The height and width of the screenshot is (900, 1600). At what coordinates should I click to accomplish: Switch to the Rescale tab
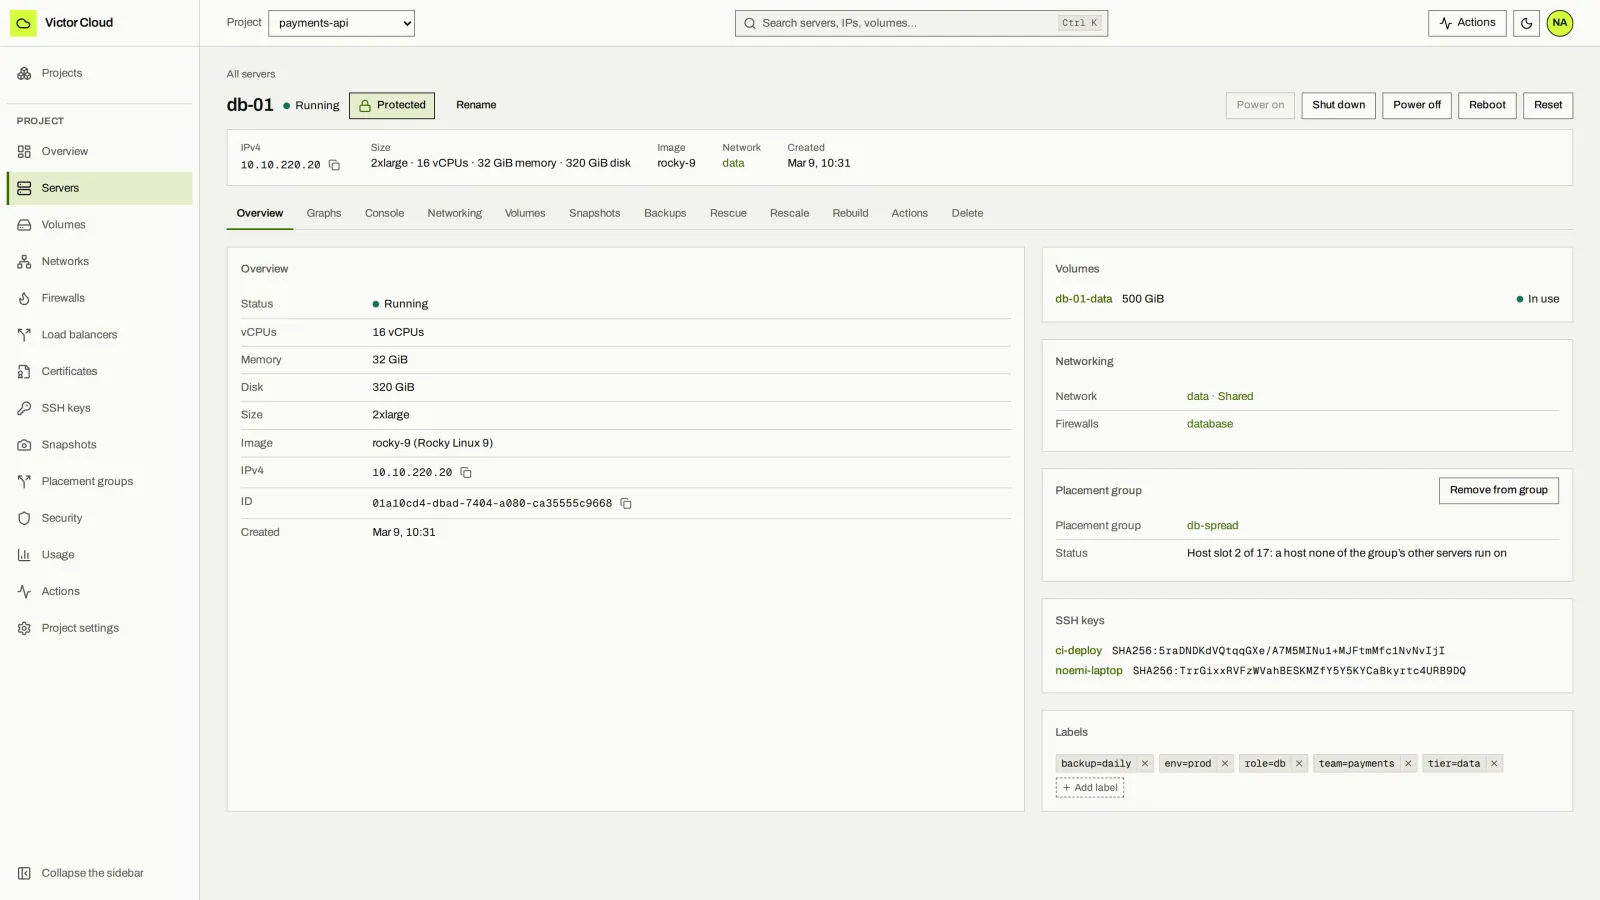789,214
